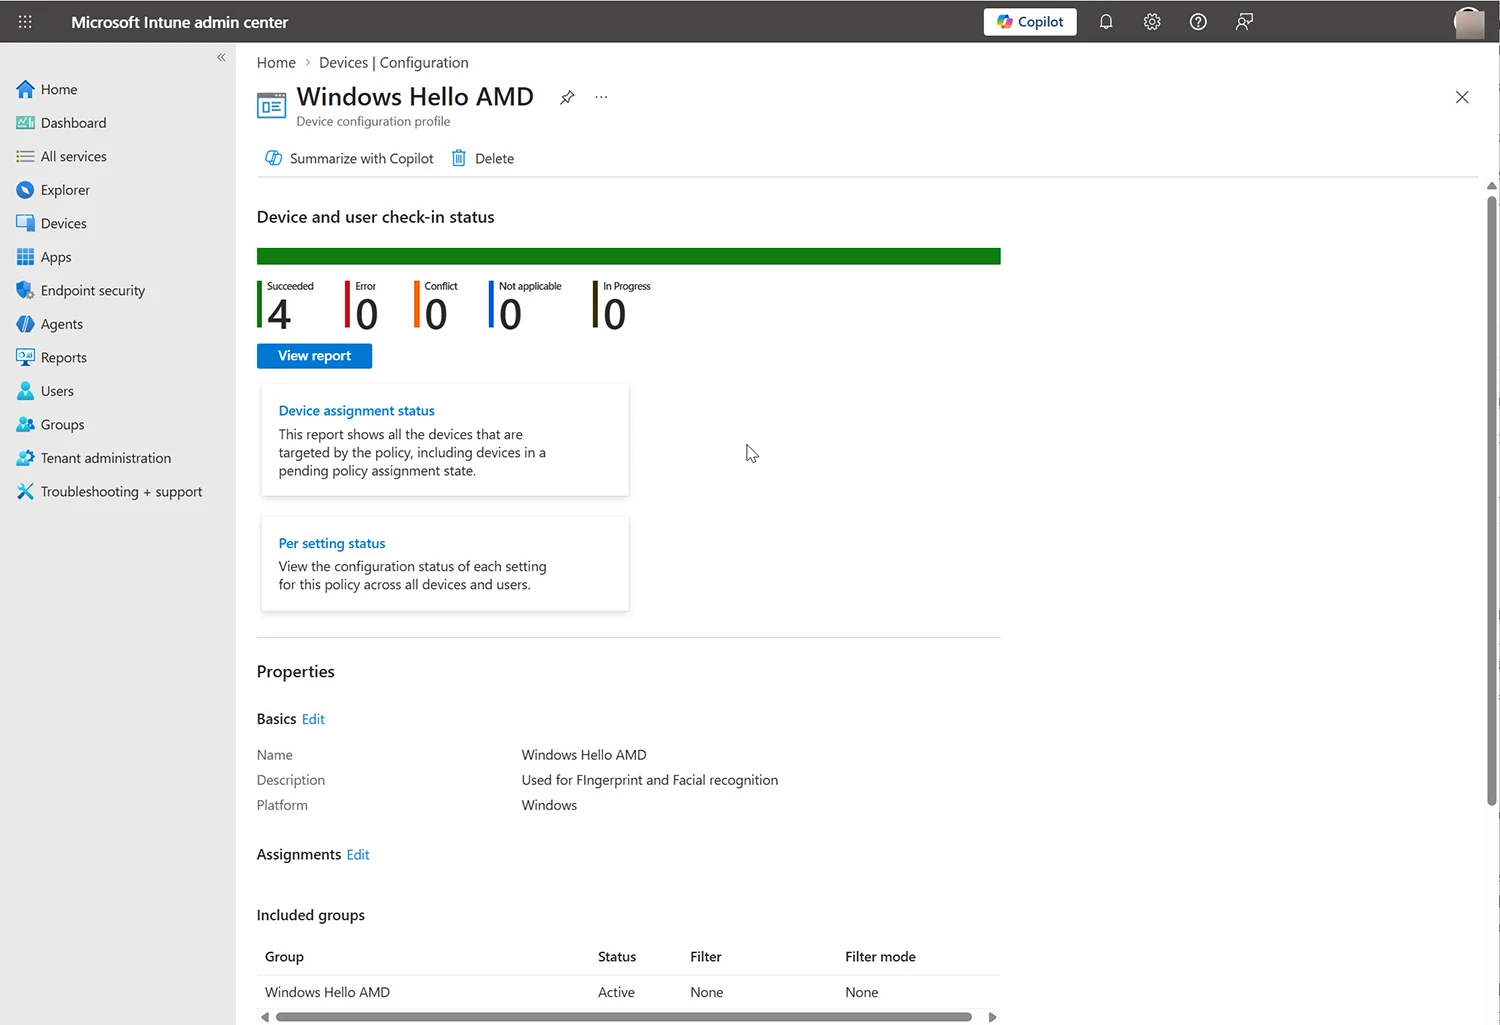Image resolution: width=1500 pixels, height=1025 pixels.
Task: Click the device configuration profile icon
Action: click(271, 105)
